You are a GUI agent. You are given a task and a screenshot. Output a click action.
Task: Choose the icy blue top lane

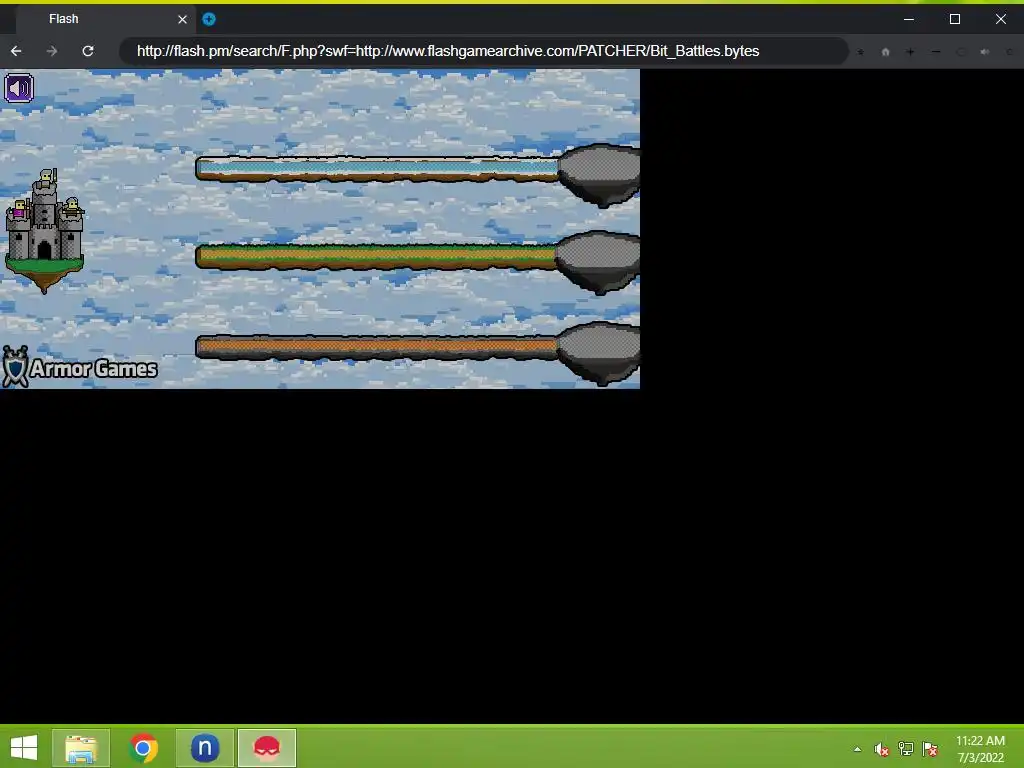tap(377, 168)
